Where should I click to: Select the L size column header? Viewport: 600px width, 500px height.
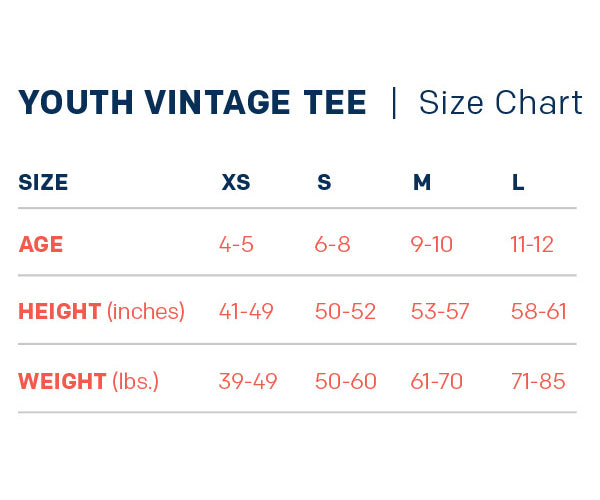tap(518, 183)
